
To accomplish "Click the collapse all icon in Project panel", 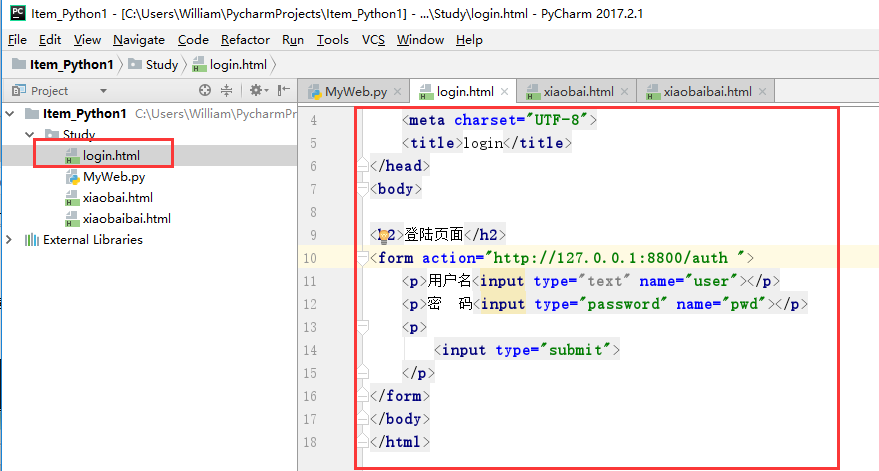I will [226, 90].
